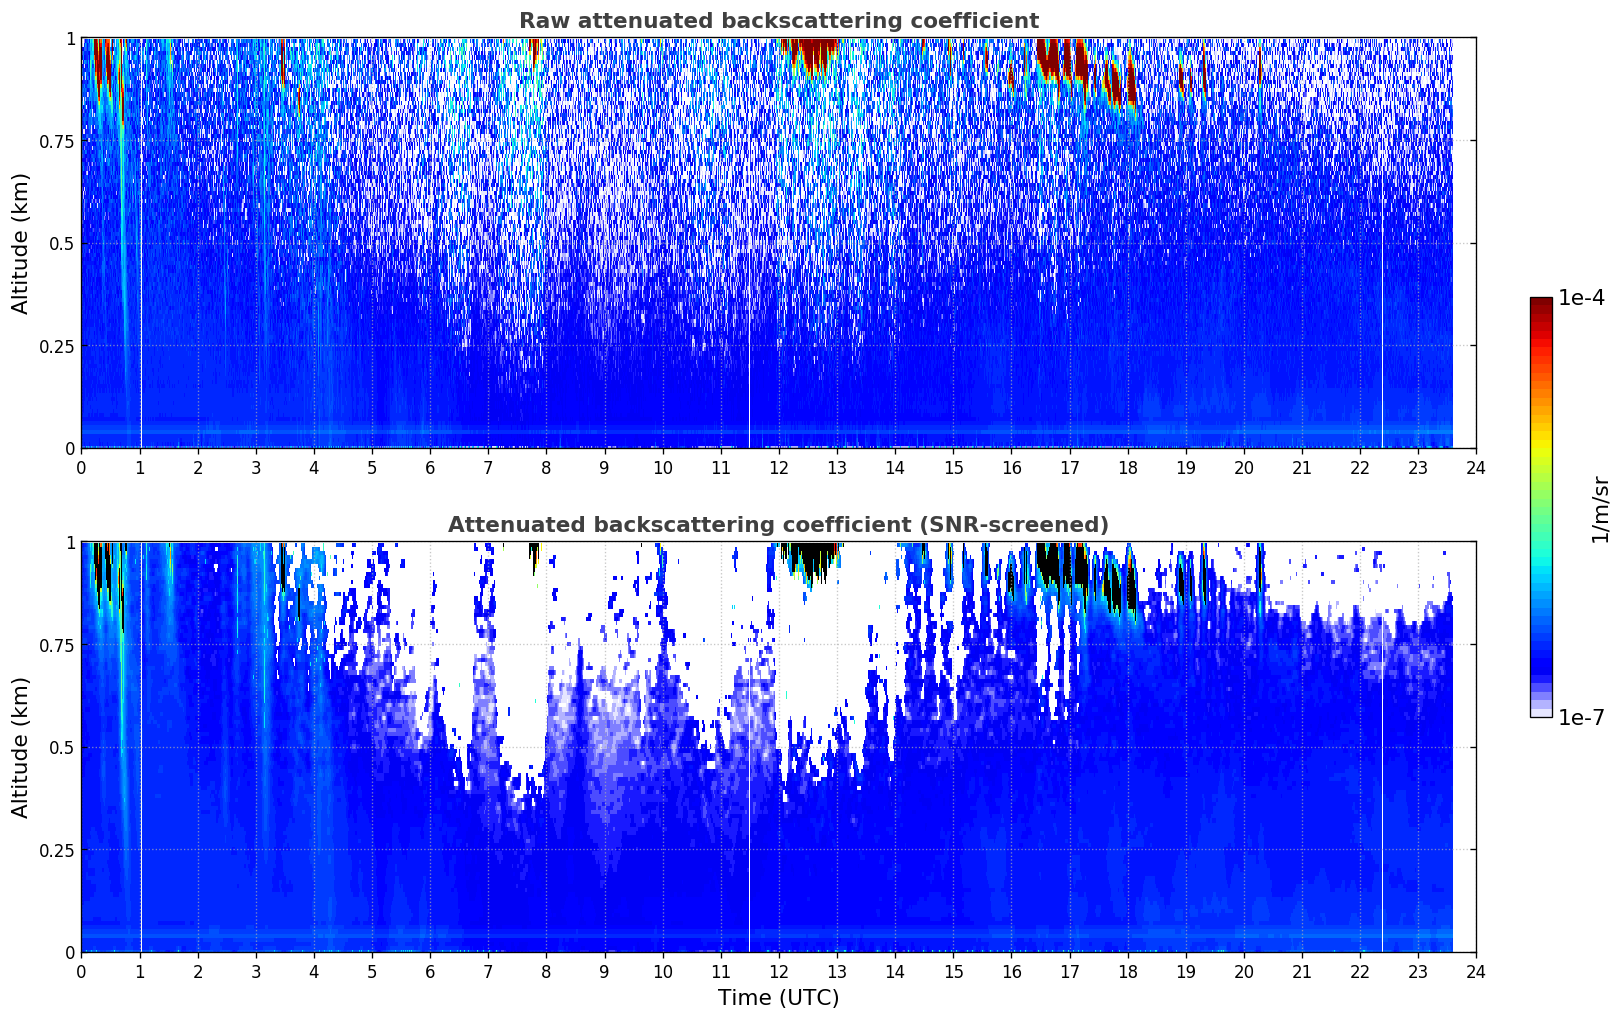
Task: Click hour 12 tick on the top plot's time axis
Action: click(x=778, y=467)
